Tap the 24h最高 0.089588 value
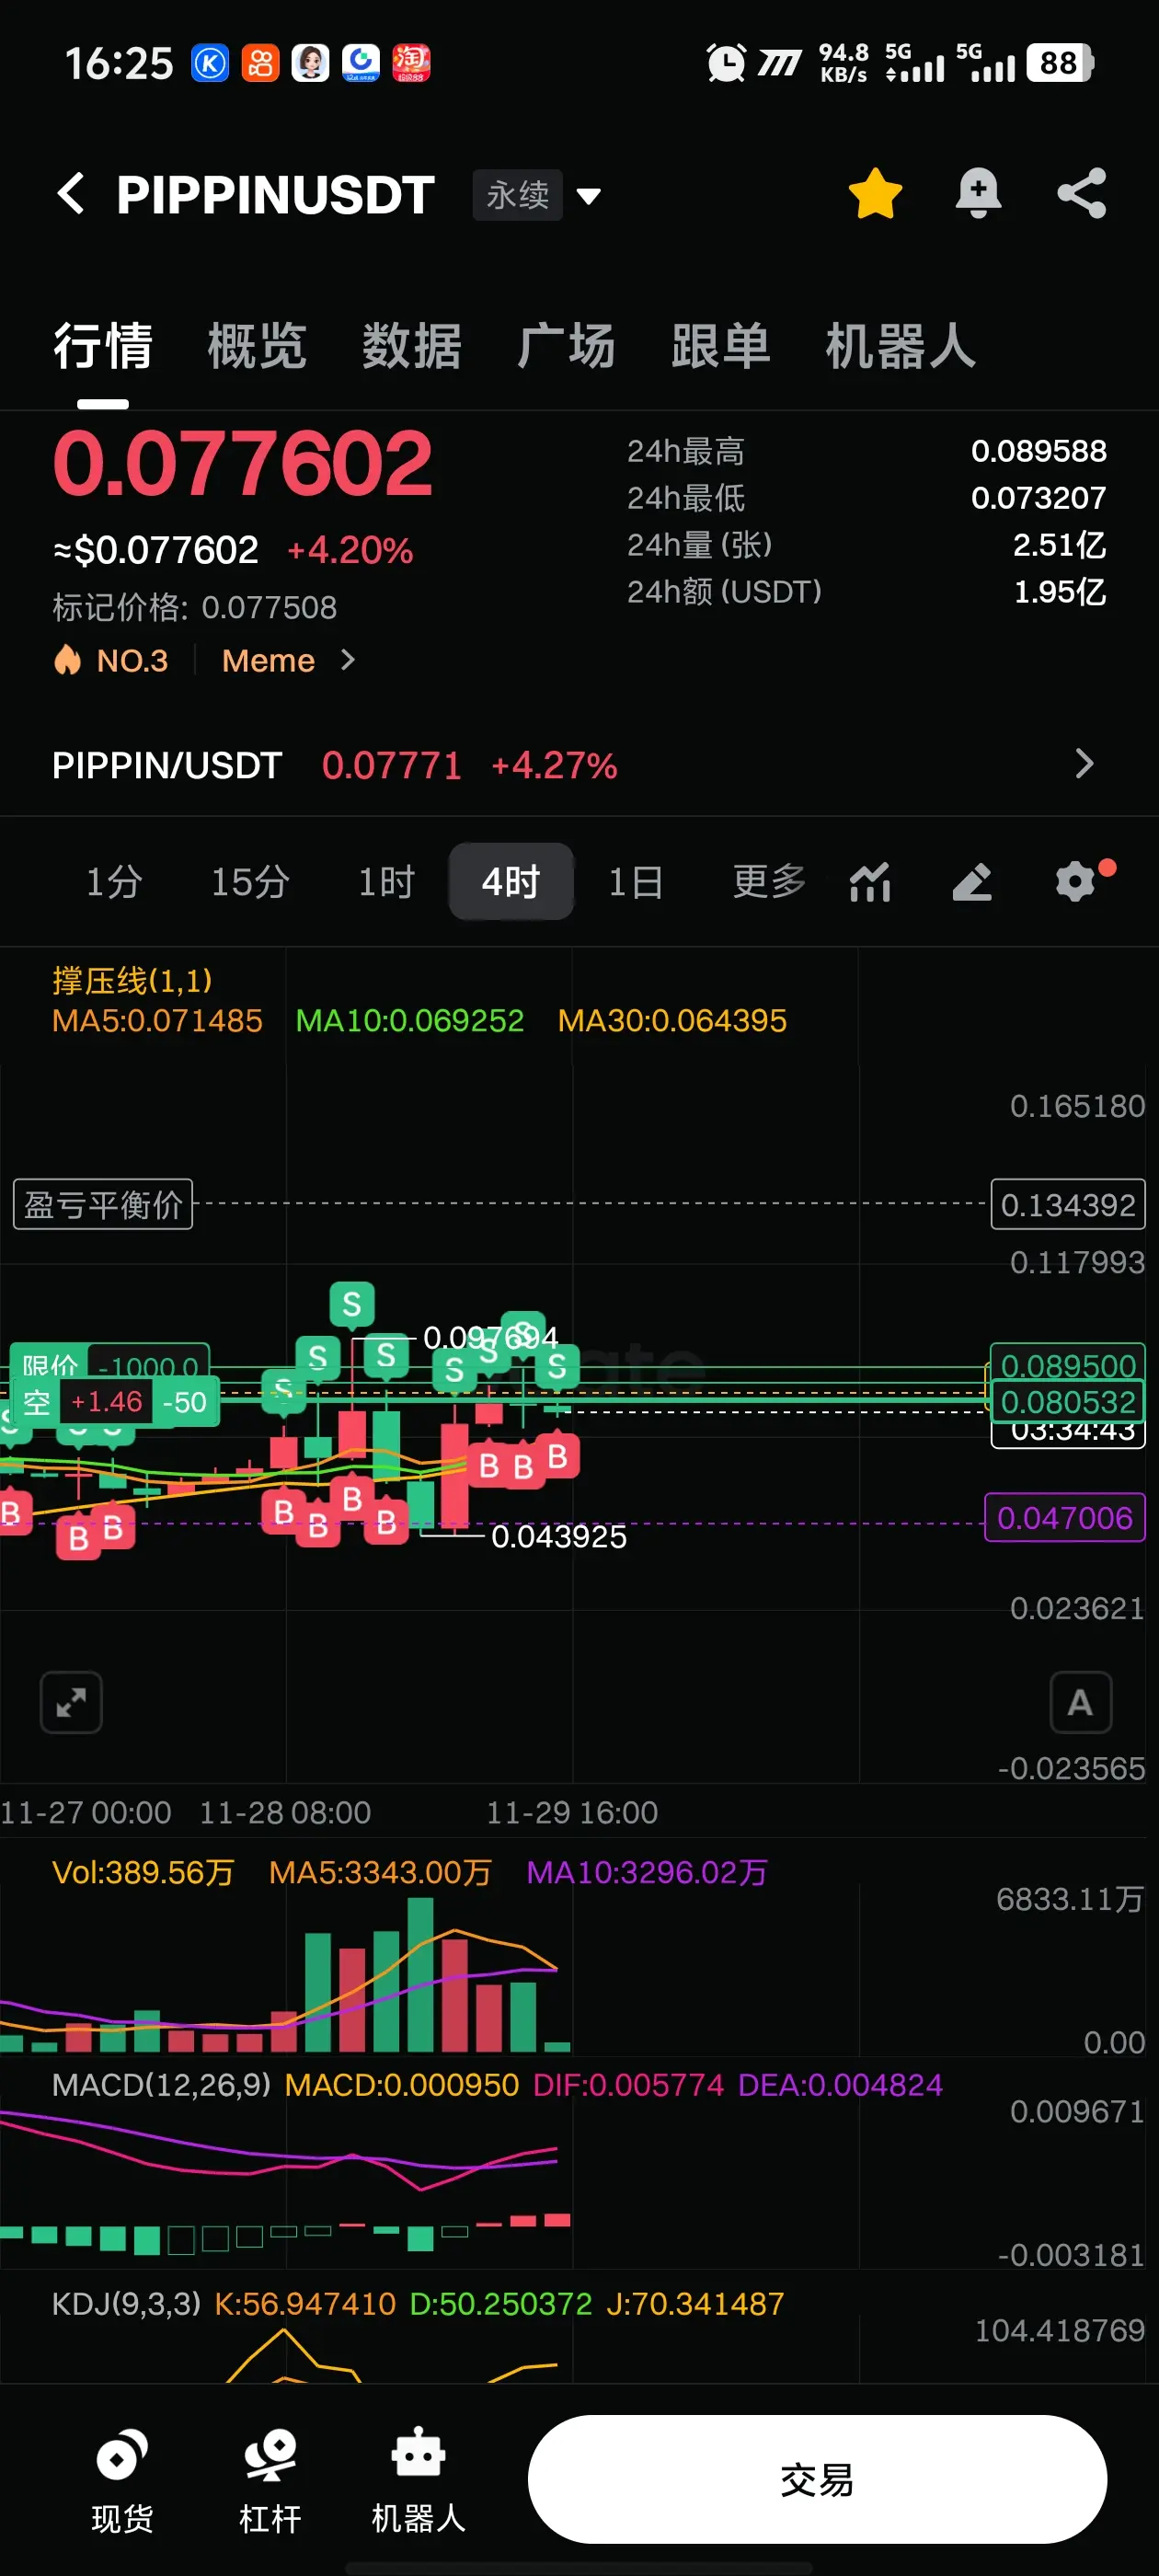 coord(1039,451)
